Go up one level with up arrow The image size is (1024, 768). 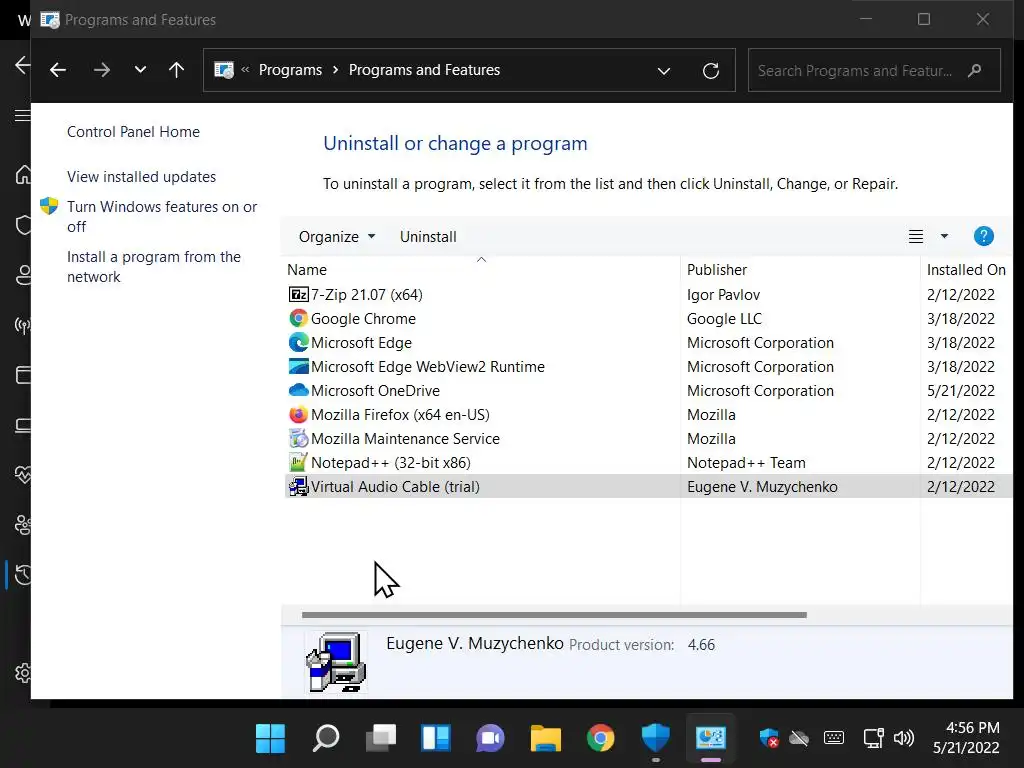click(x=176, y=70)
